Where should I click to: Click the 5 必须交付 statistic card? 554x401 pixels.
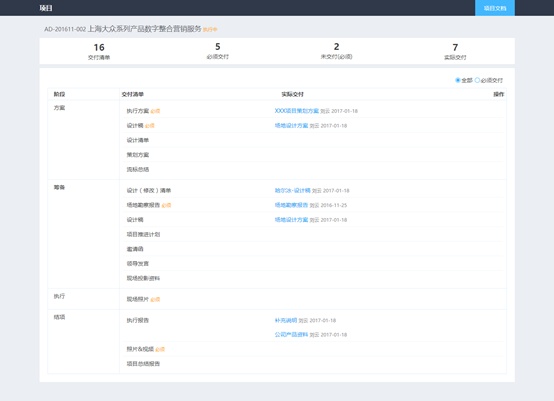point(218,51)
